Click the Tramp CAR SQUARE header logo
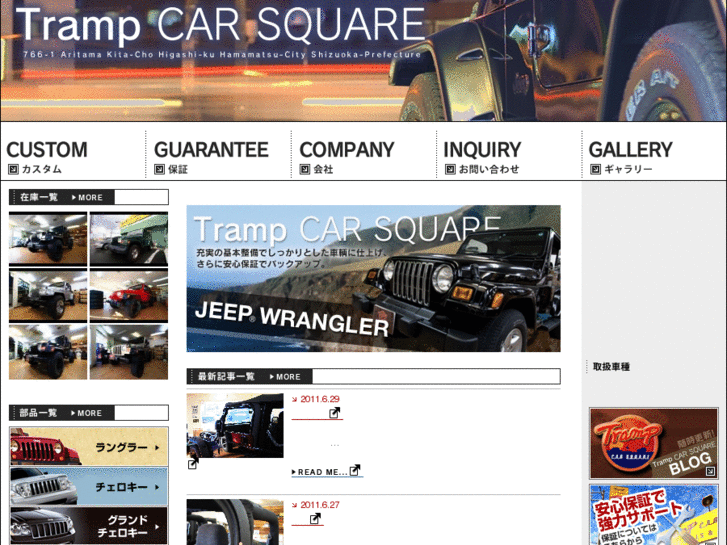The width and height of the screenshot is (727, 545). 220,24
